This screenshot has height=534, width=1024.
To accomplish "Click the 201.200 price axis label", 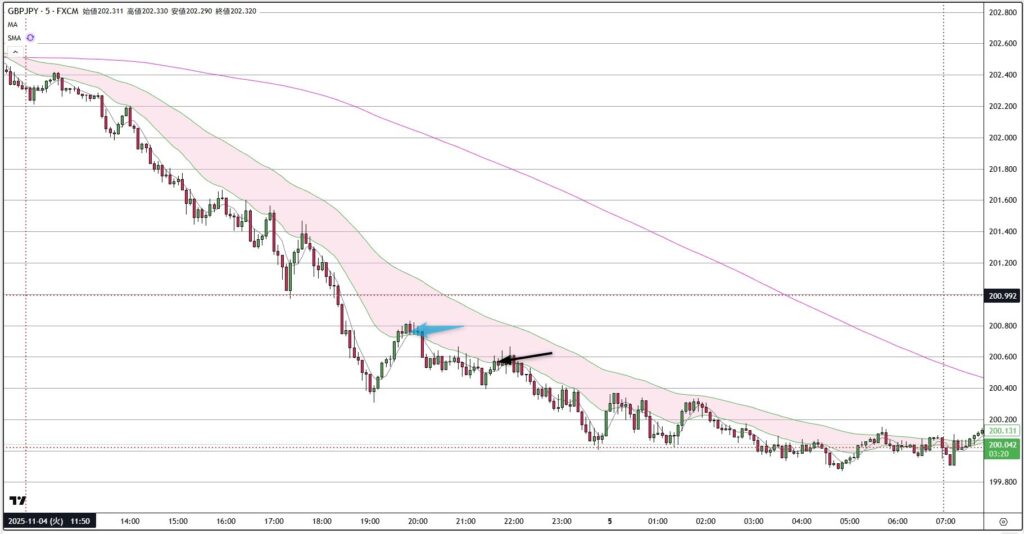I will pos(1002,263).
